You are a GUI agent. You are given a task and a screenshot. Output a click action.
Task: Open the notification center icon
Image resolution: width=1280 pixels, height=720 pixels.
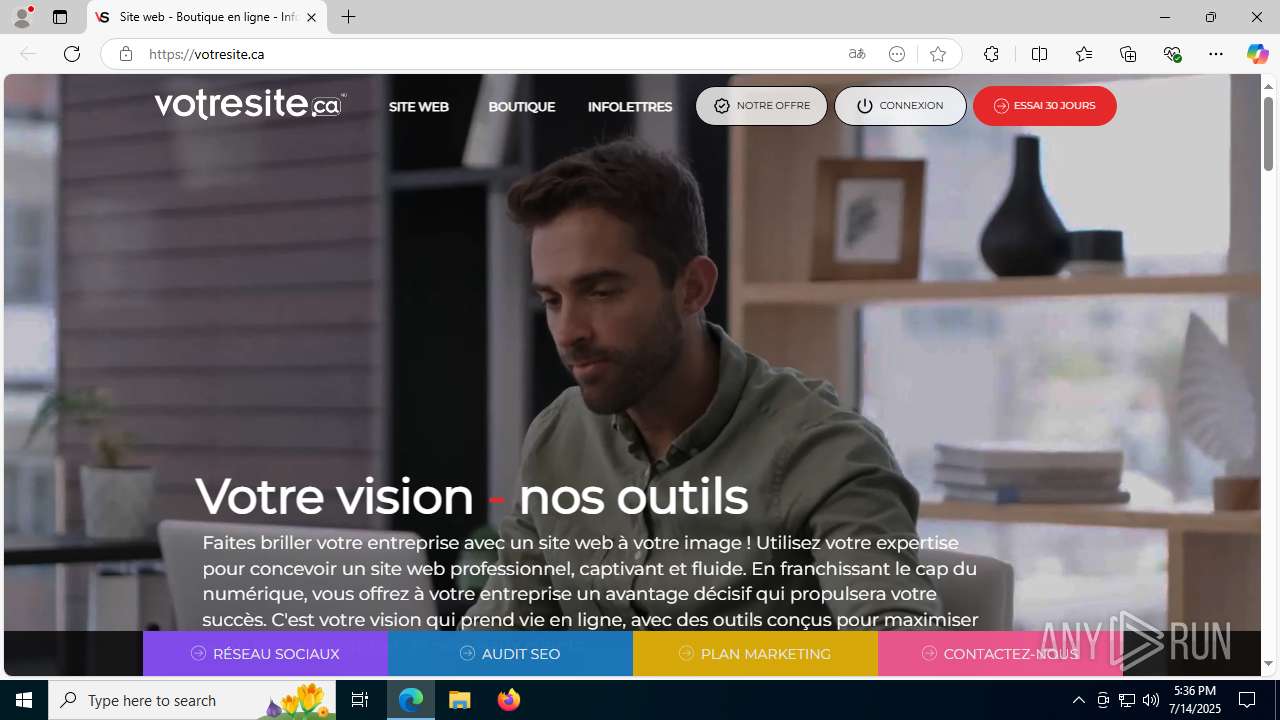1247,700
